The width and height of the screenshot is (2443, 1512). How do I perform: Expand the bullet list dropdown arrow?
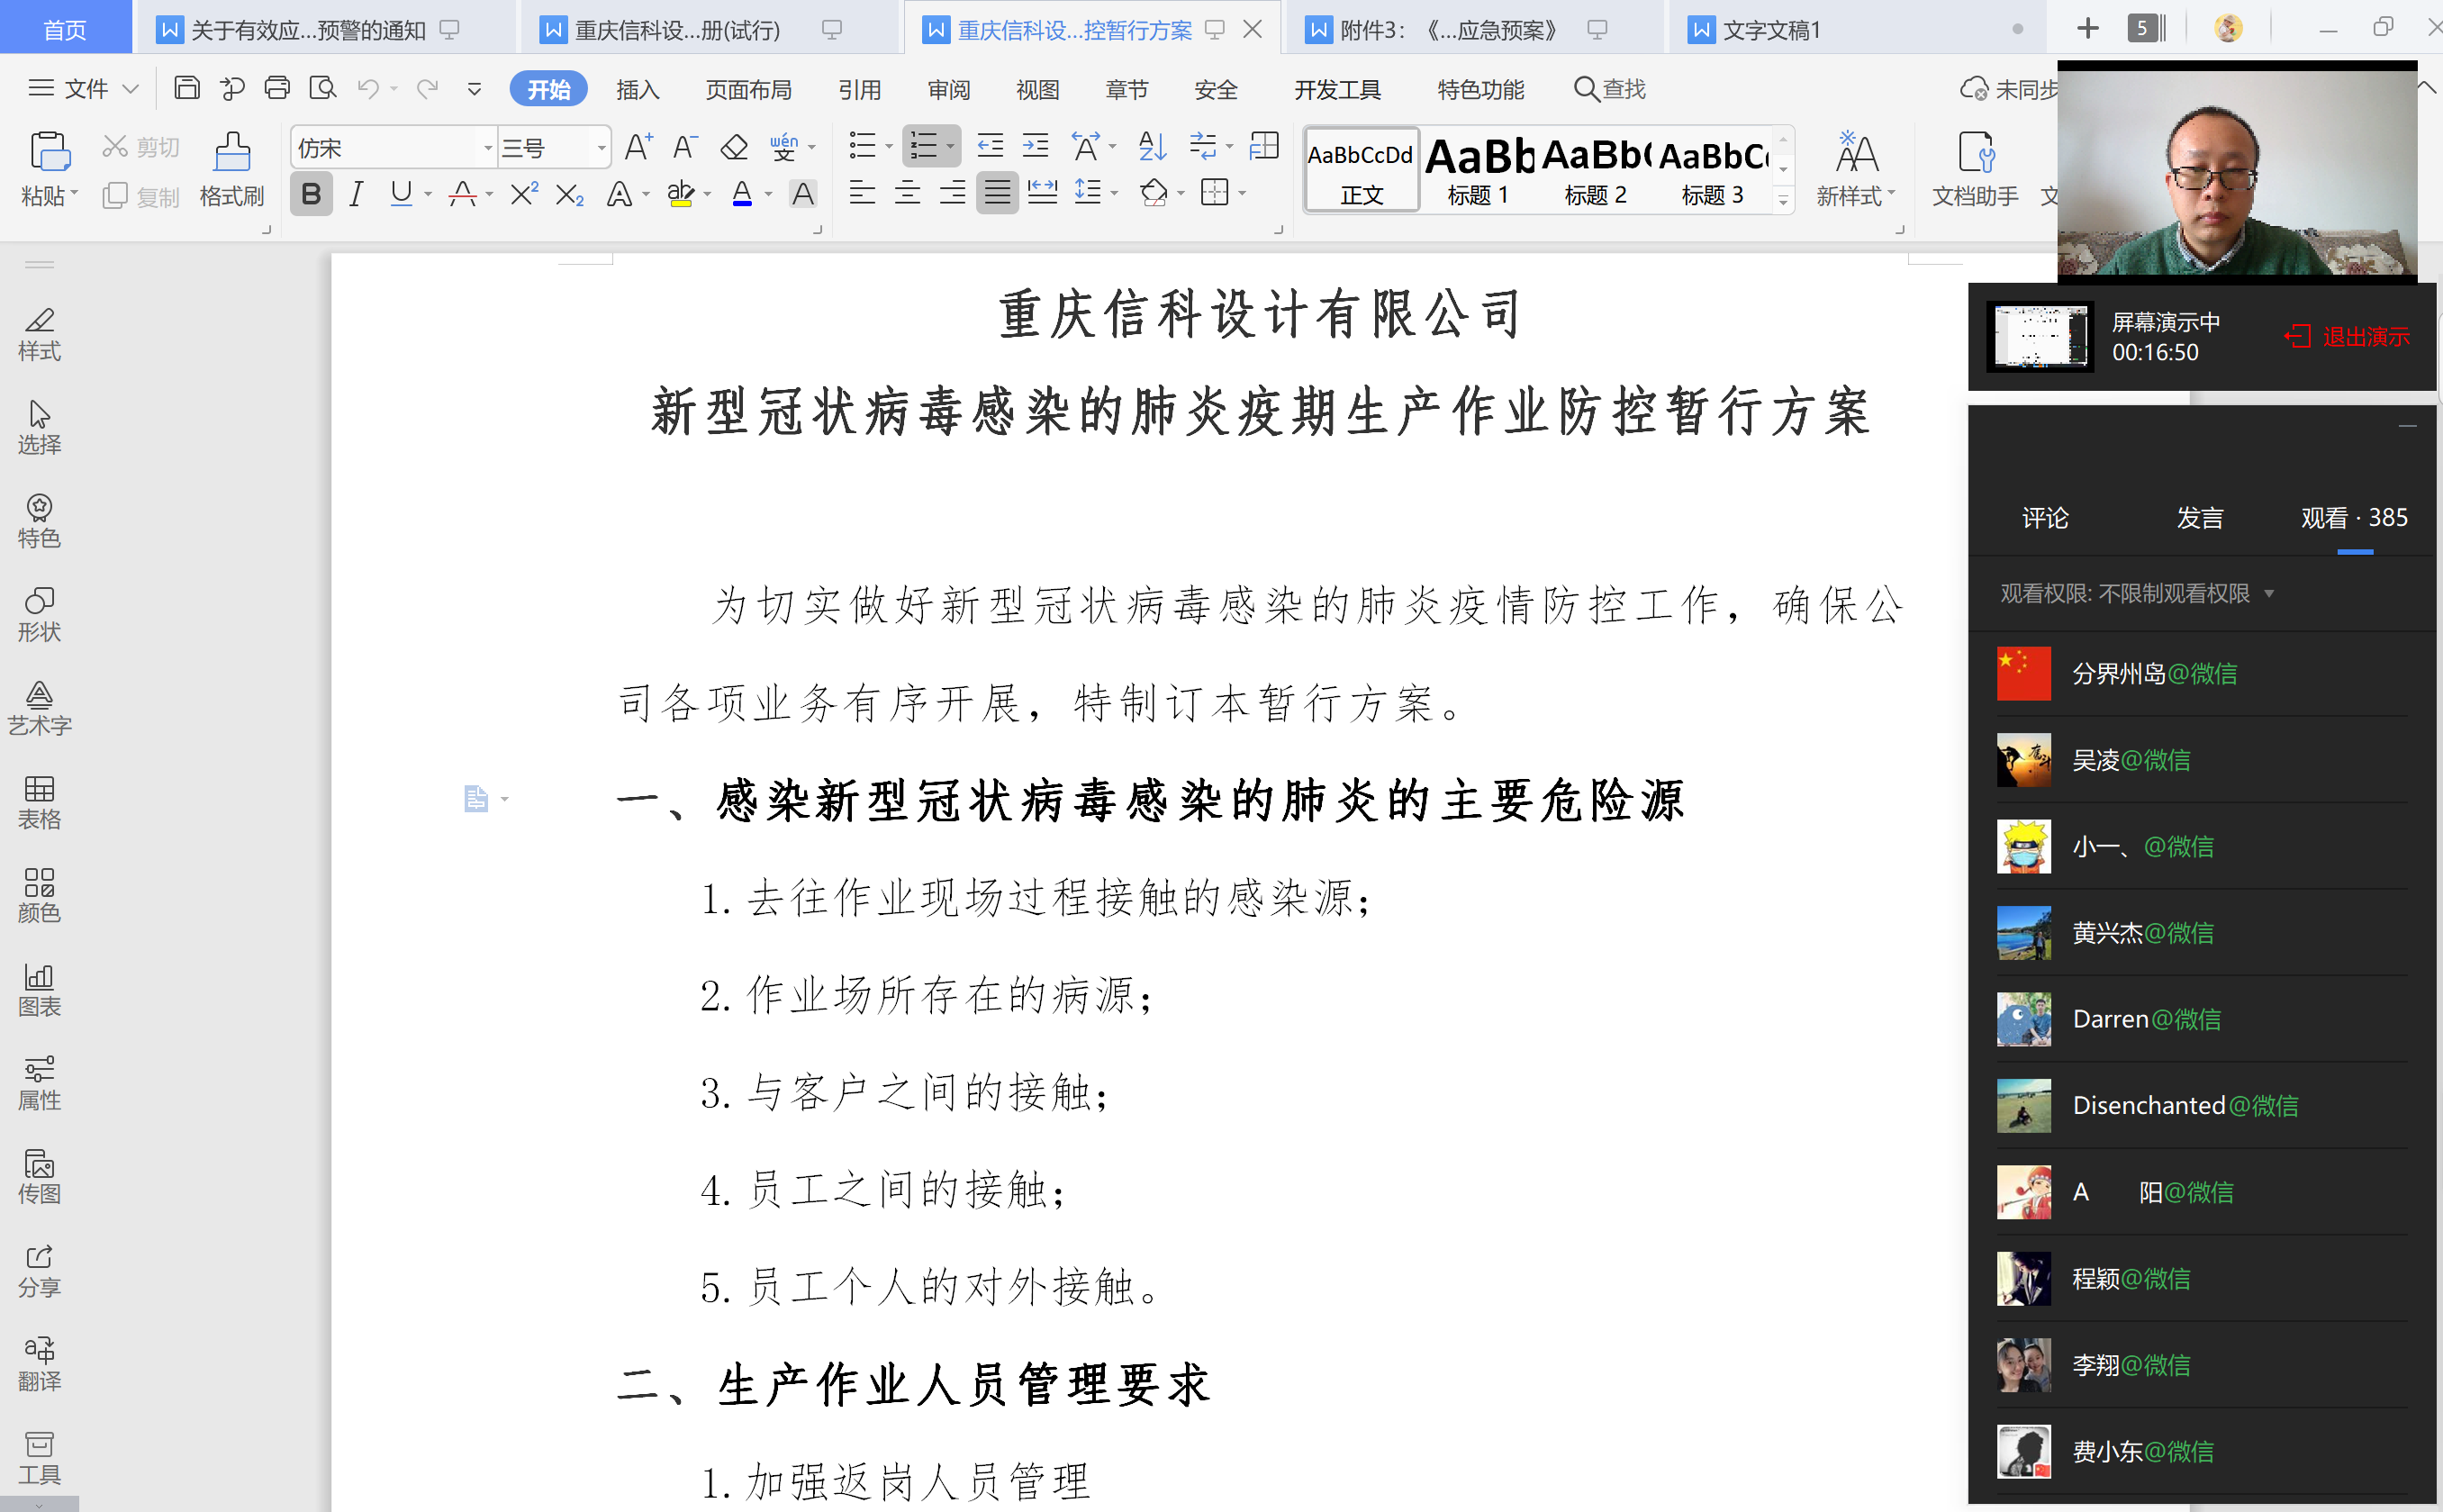tap(889, 147)
